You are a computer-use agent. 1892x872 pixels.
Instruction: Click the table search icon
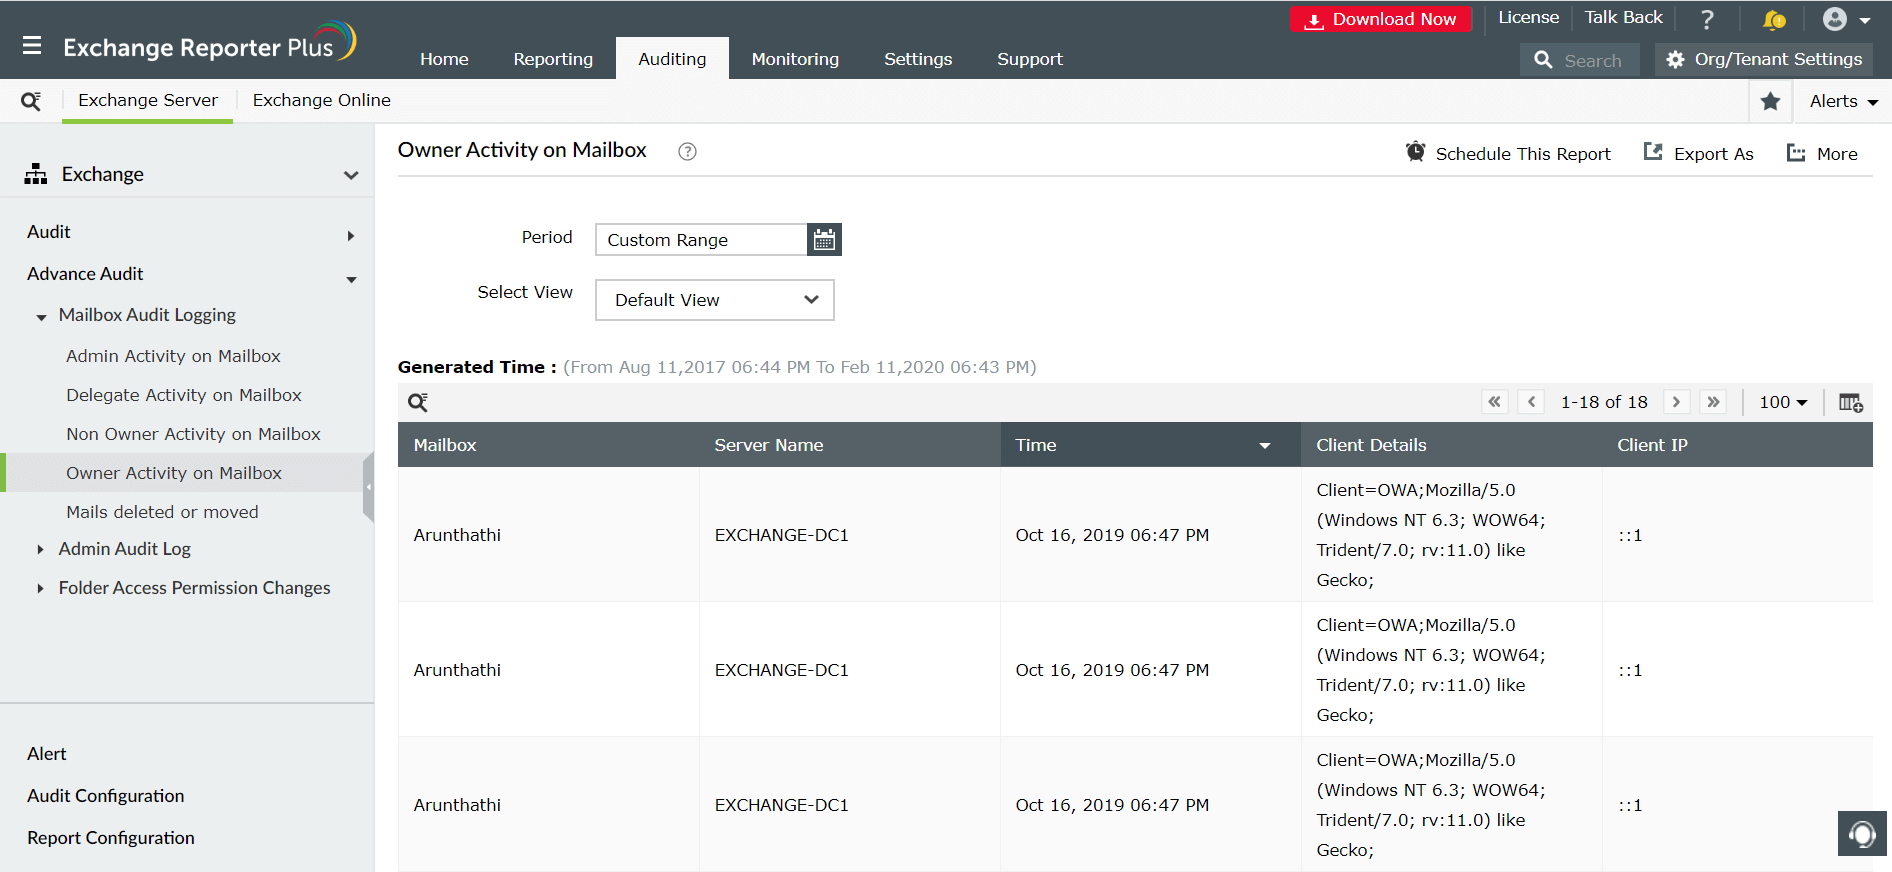point(418,402)
